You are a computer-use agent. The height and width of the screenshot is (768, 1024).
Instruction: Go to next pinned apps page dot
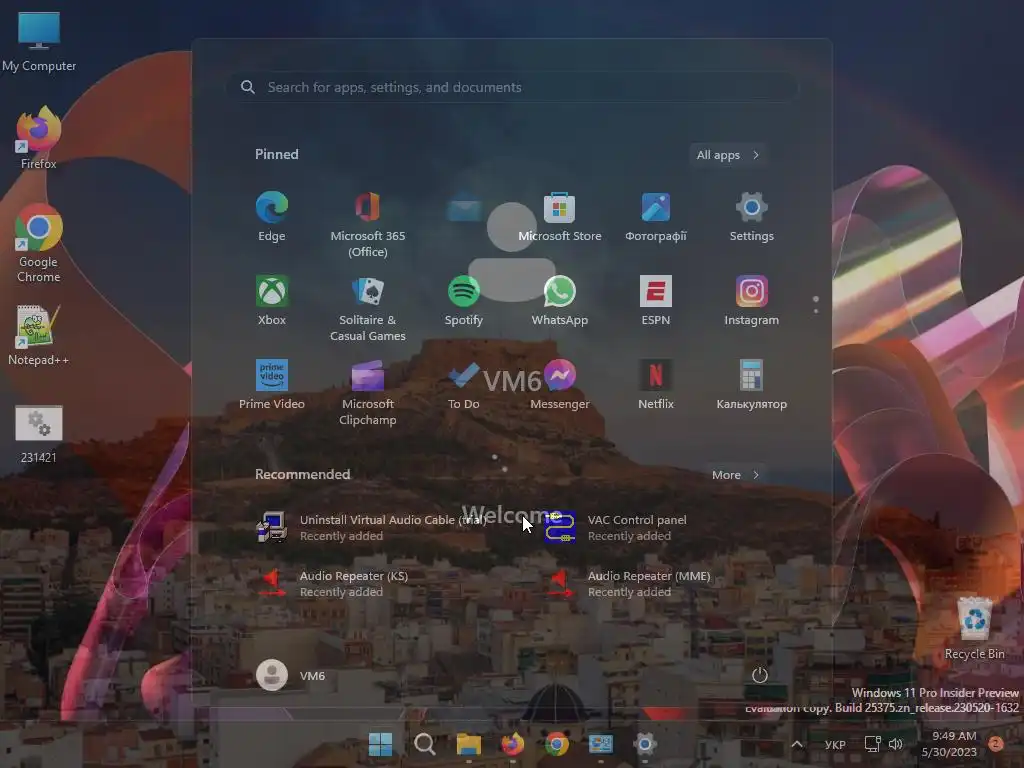click(816, 311)
